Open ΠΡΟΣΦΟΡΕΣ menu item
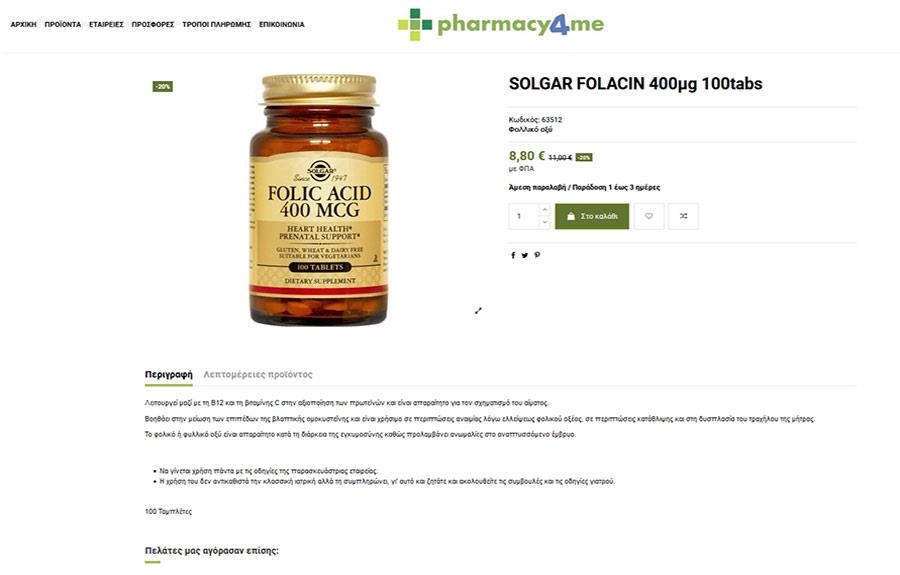This screenshot has width=900, height=575. (x=153, y=25)
